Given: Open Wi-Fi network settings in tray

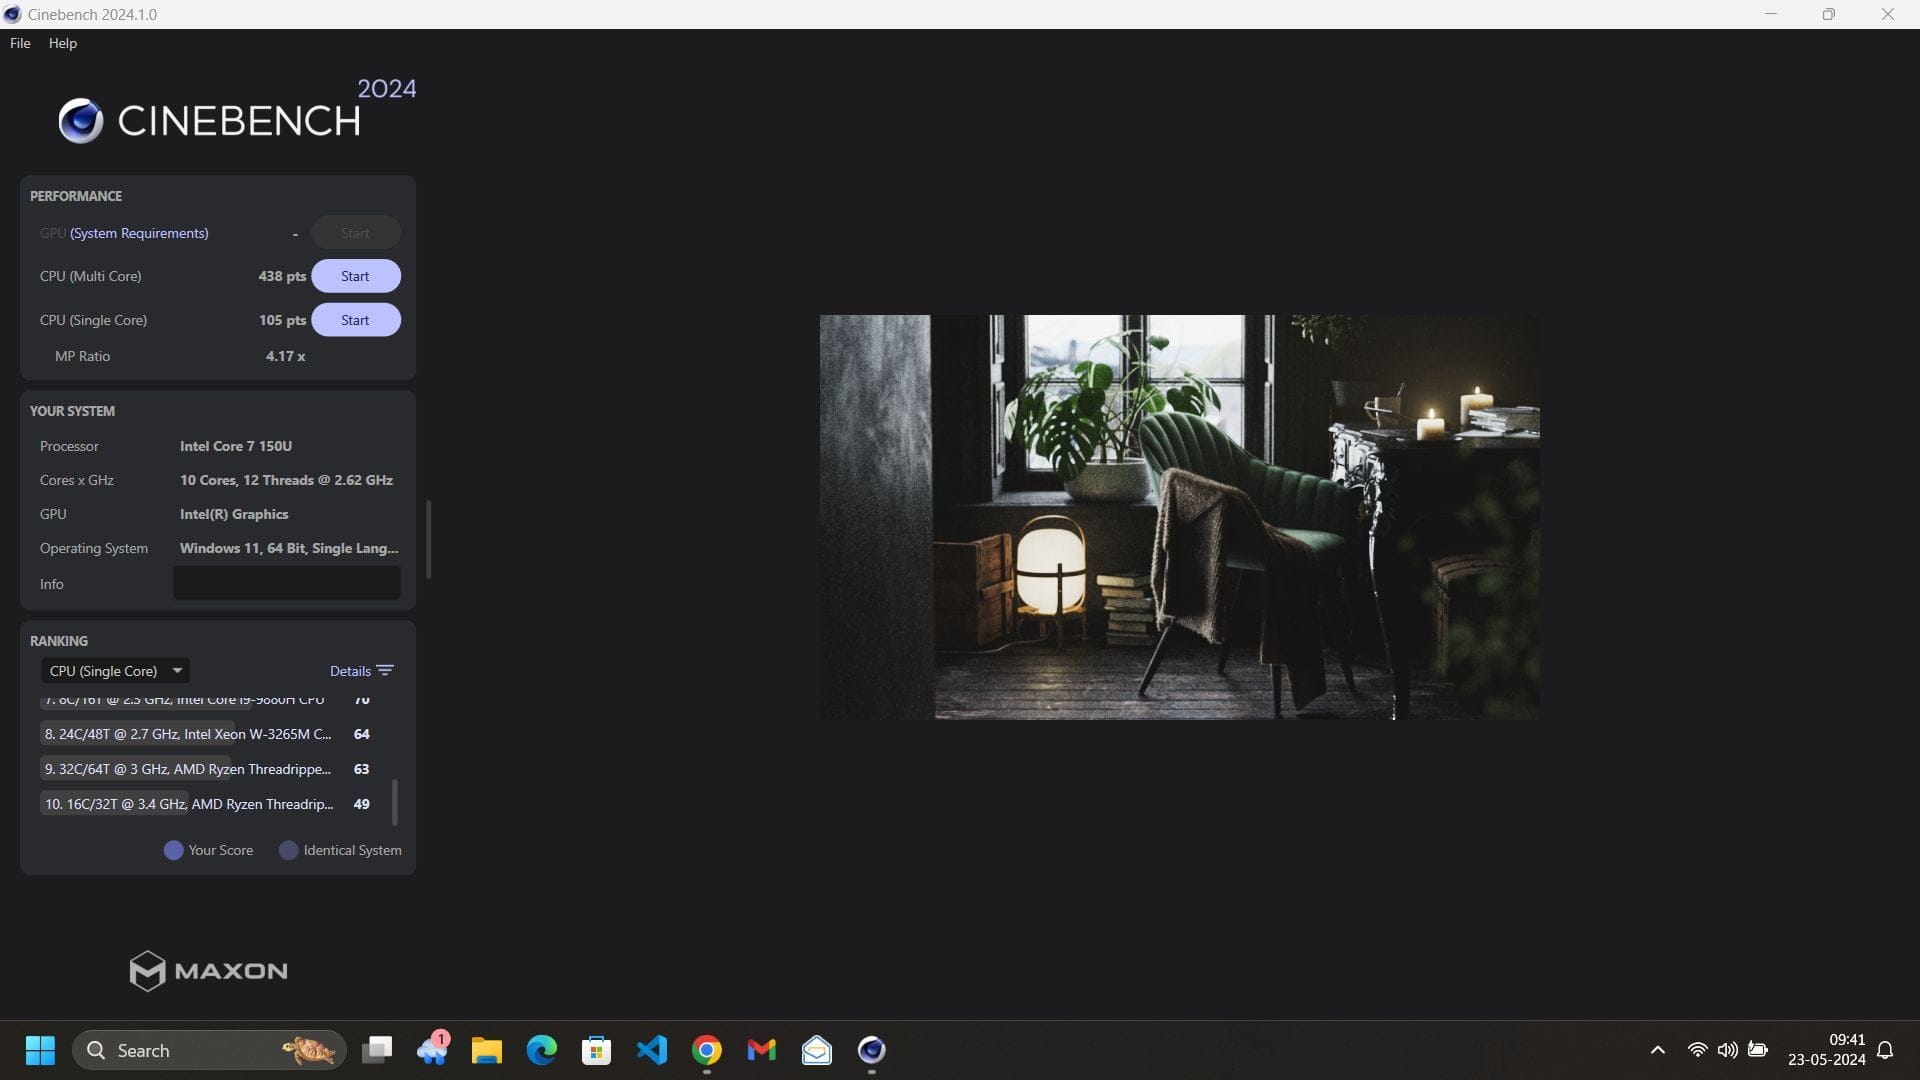Looking at the screenshot, I should coord(1697,1050).
